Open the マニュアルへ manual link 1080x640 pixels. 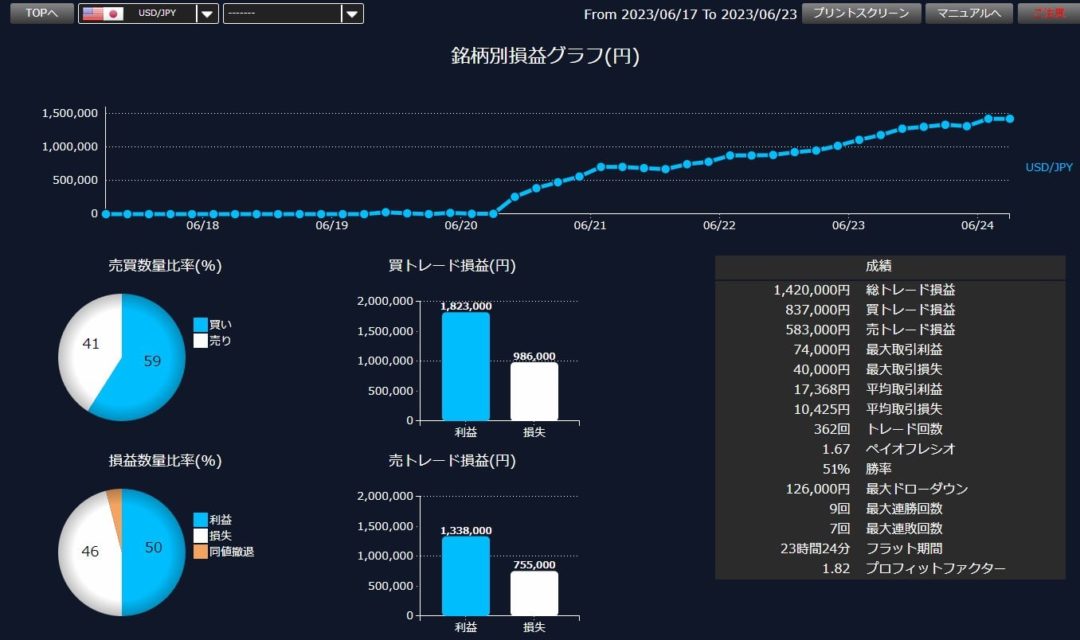tap(968, 13)
